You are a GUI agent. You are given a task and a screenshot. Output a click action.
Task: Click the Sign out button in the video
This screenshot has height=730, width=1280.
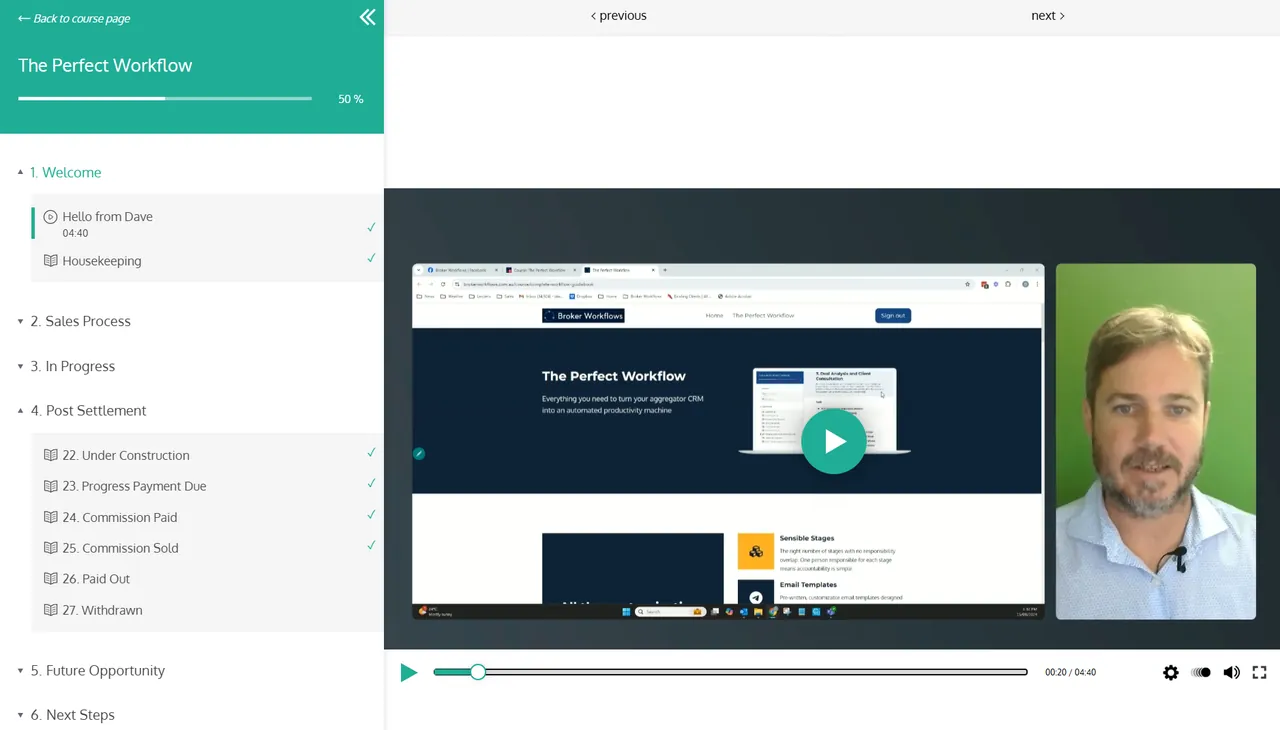click(x=893, y=315)
